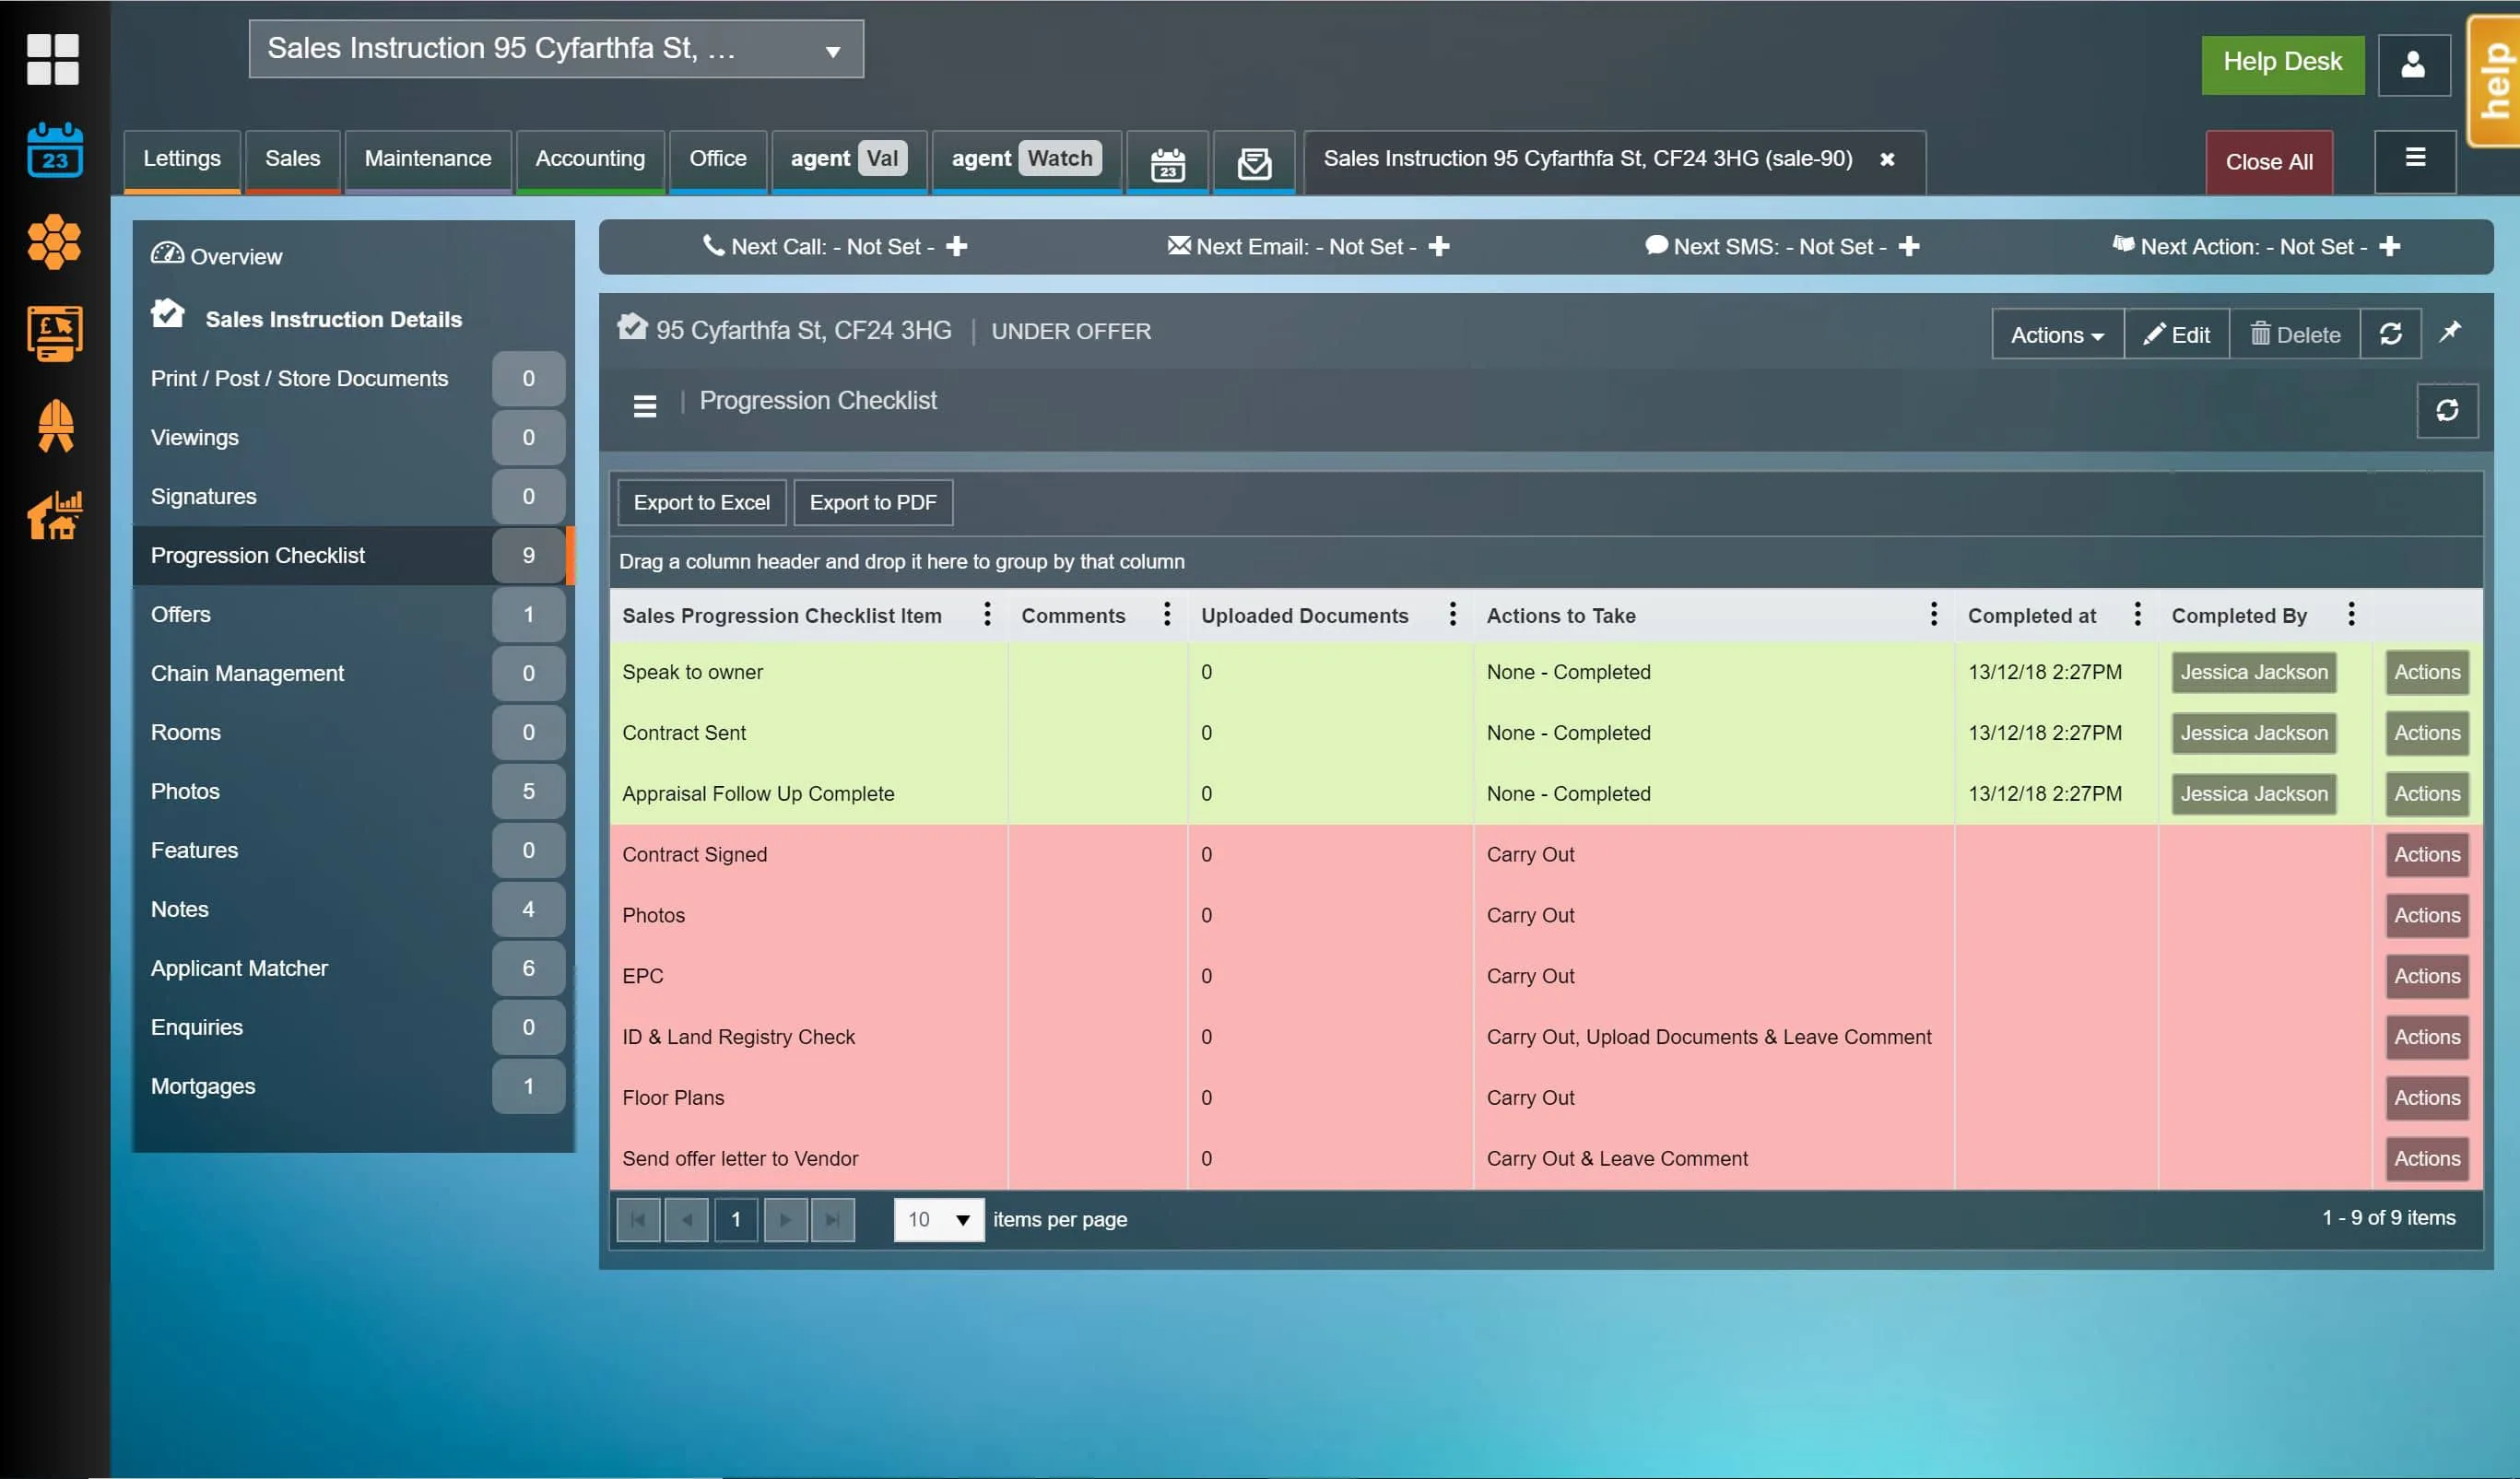Pin the panel with pushpin icon
This screenshot has width=2520, height=1479.
click(2449, 332)
